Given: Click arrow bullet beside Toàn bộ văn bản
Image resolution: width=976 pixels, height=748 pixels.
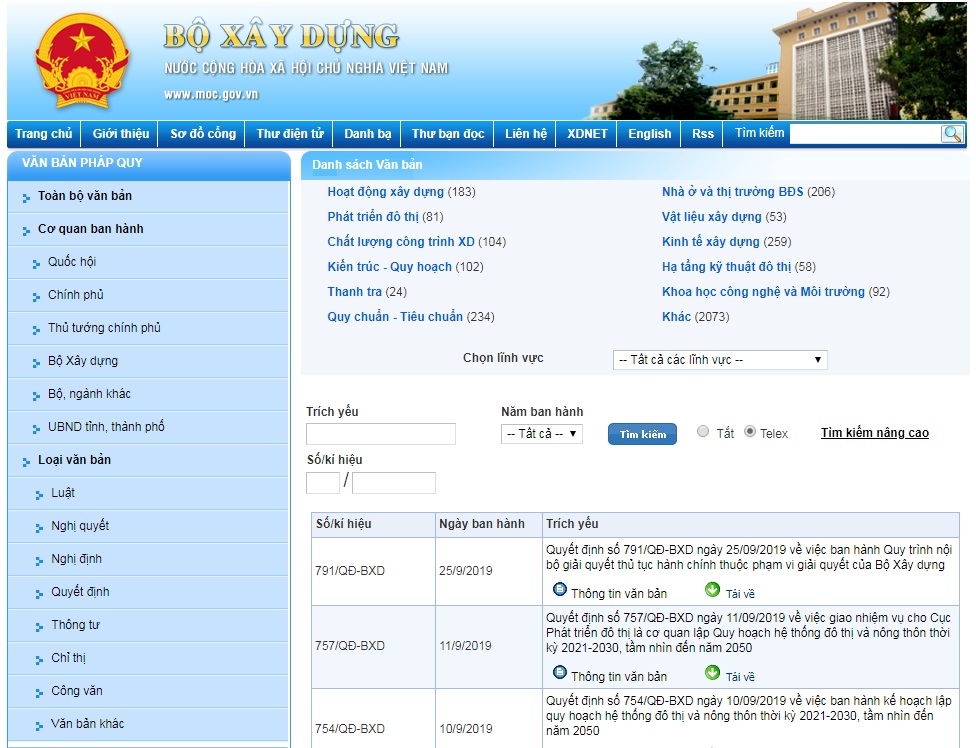Looking at the screenshot, I should coord(25,197).
